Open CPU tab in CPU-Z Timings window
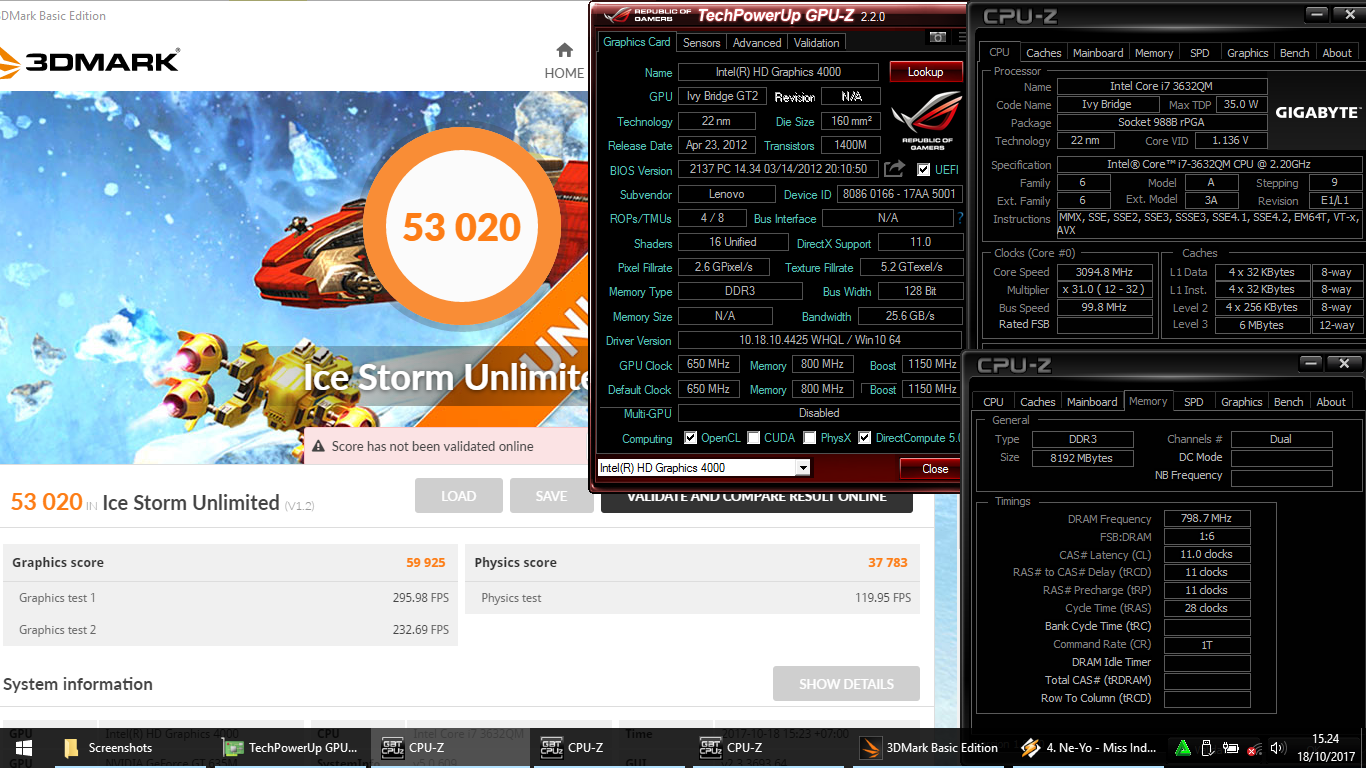This screenshot has height=768, width=1366. tap(993, 402)
